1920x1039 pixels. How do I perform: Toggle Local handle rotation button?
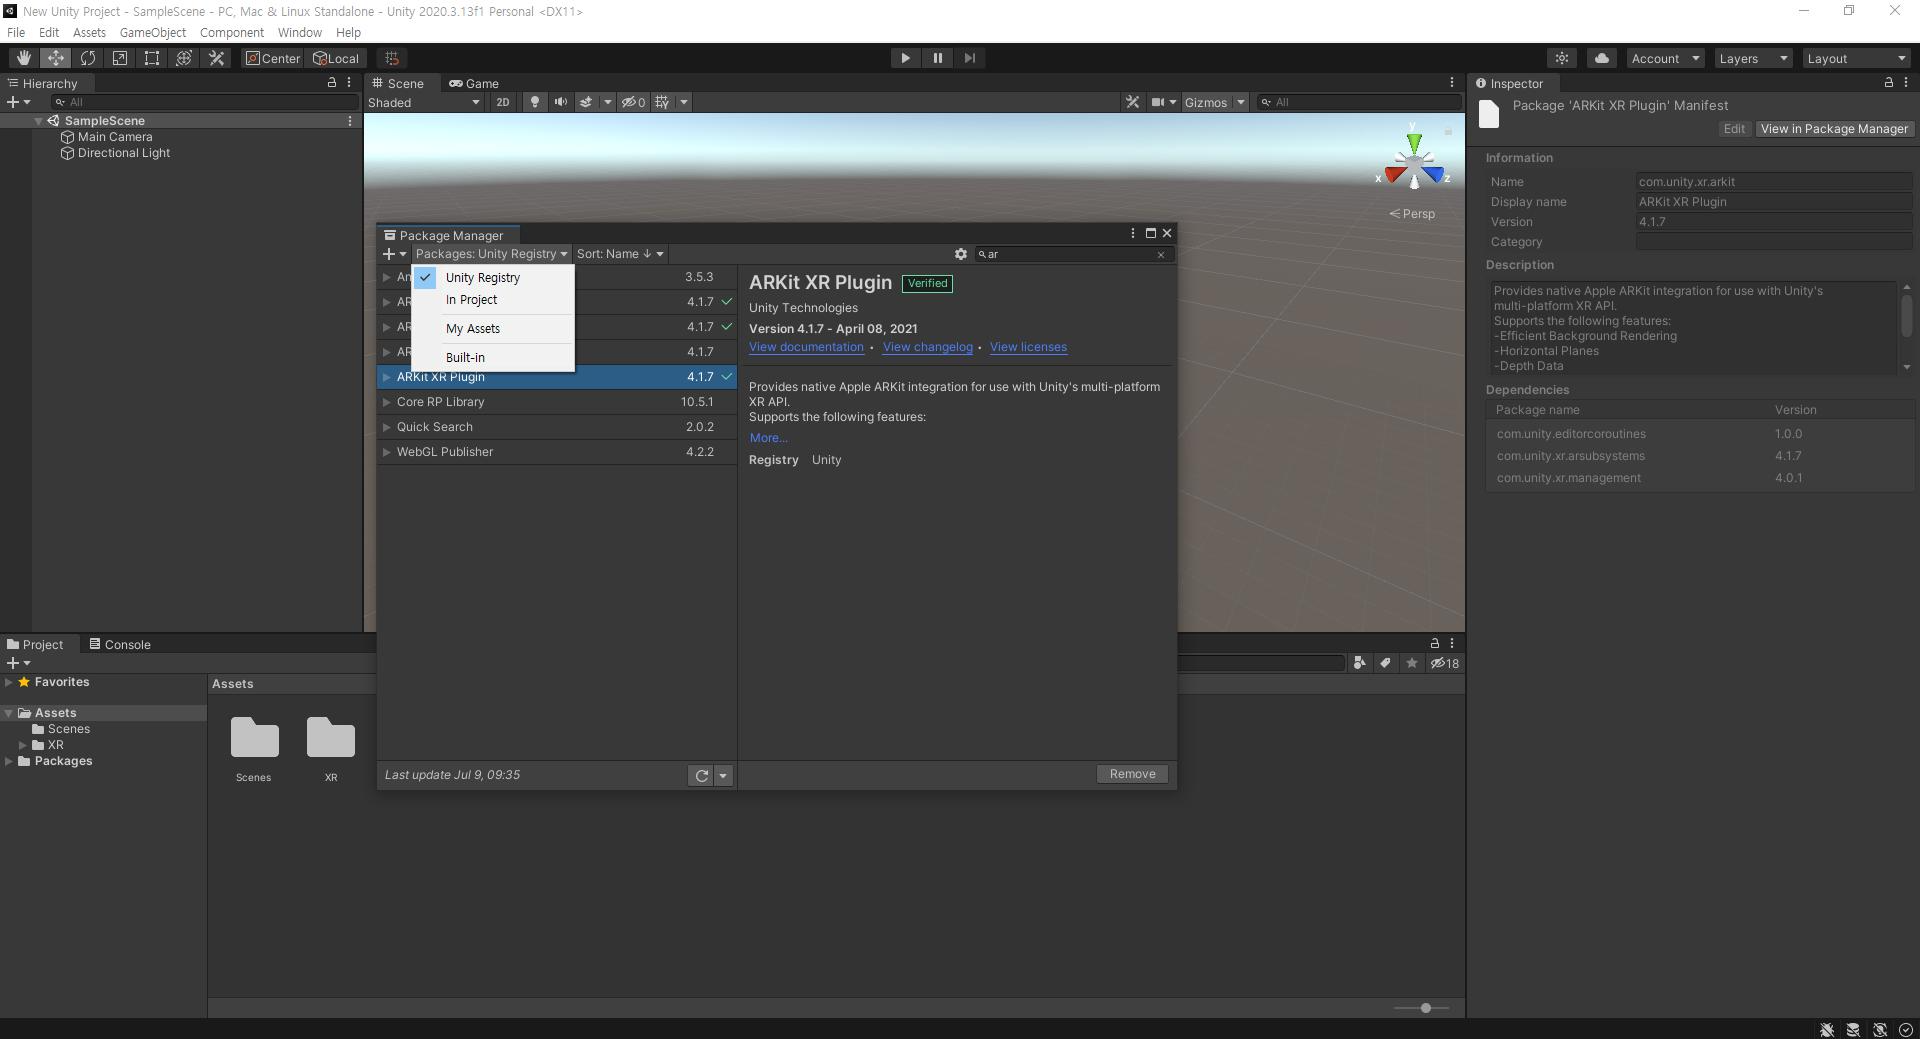coord(336,58)
